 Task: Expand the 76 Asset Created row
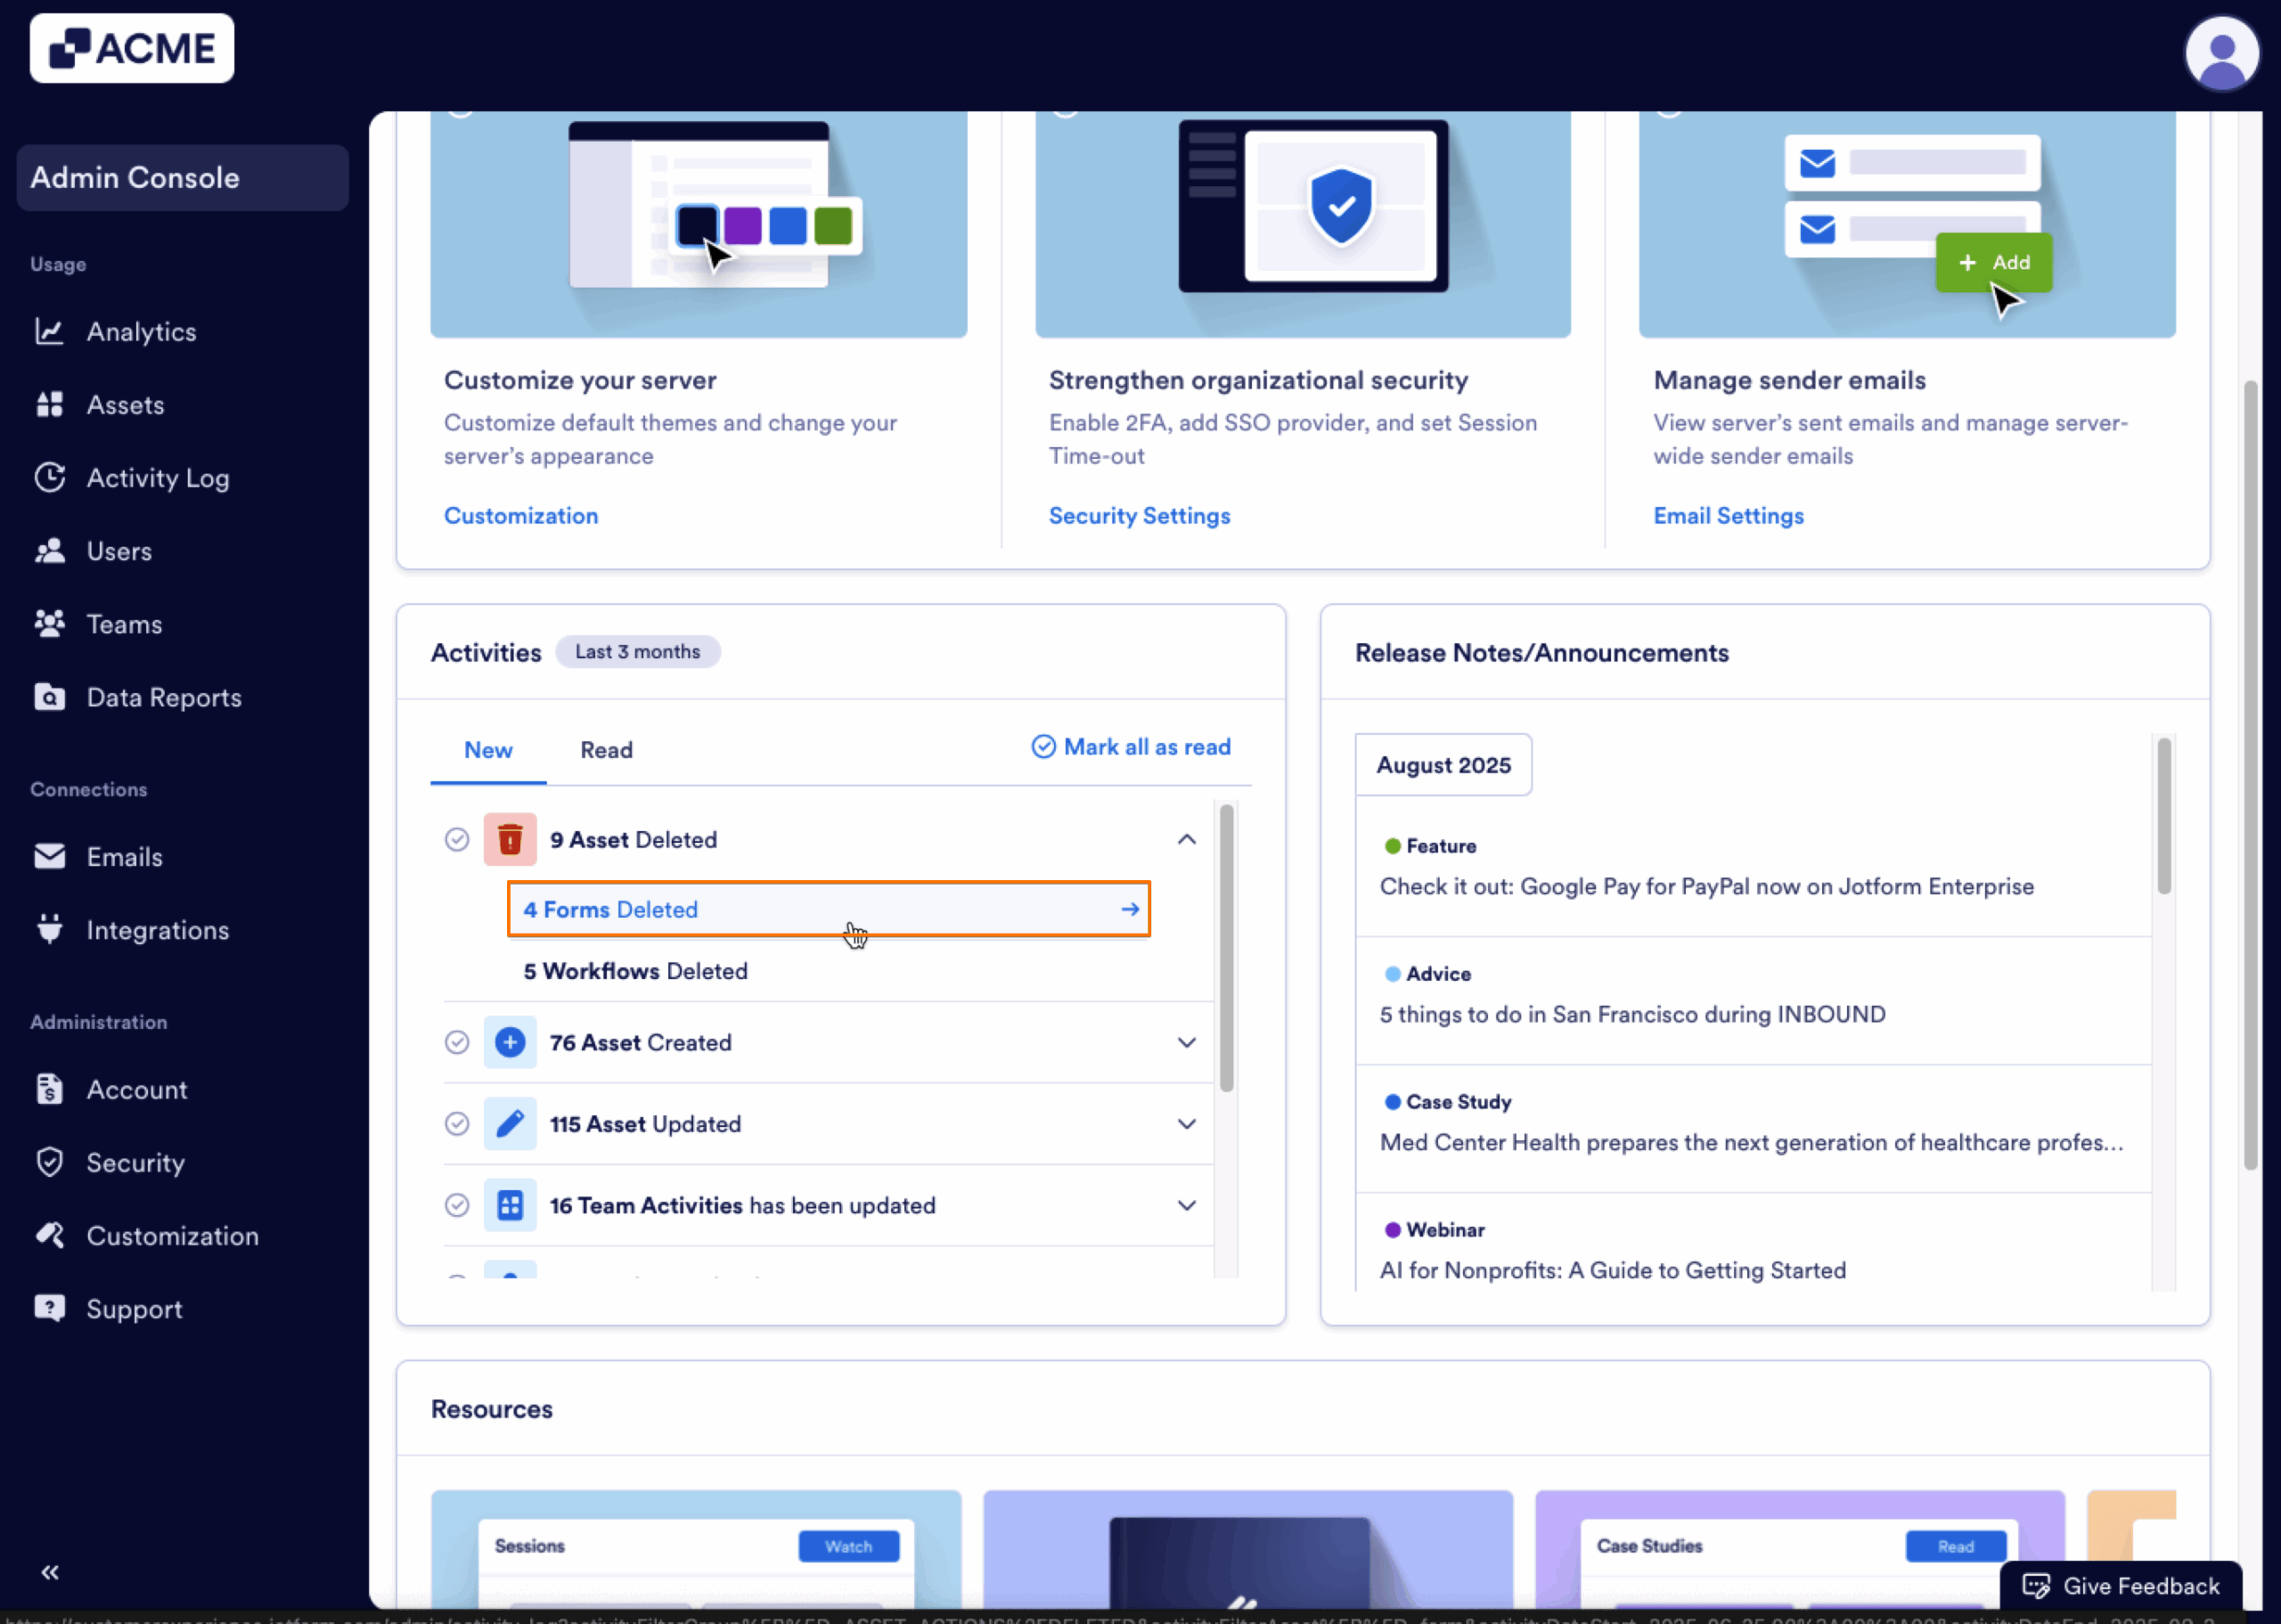coord(1186,1042)
